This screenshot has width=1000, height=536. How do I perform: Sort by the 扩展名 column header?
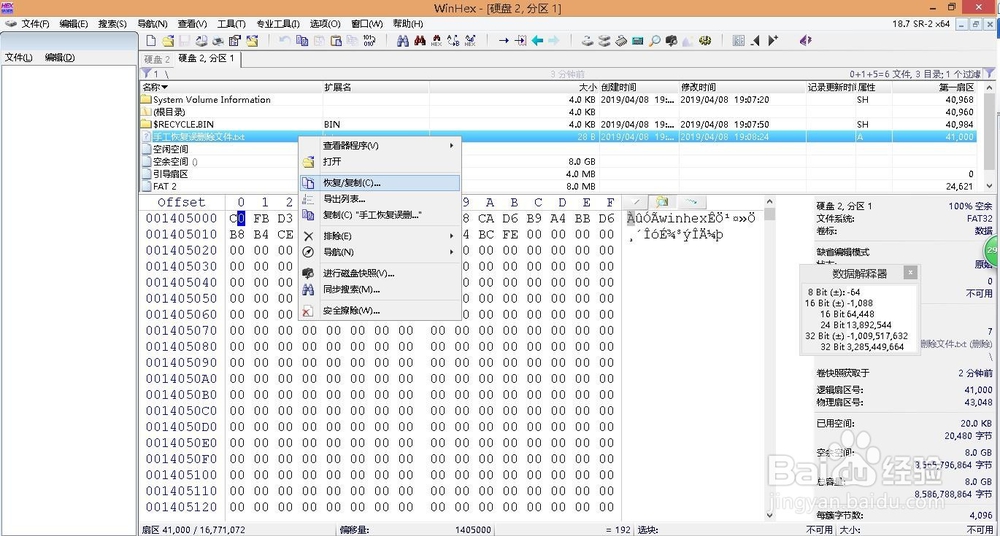(376, 87)
